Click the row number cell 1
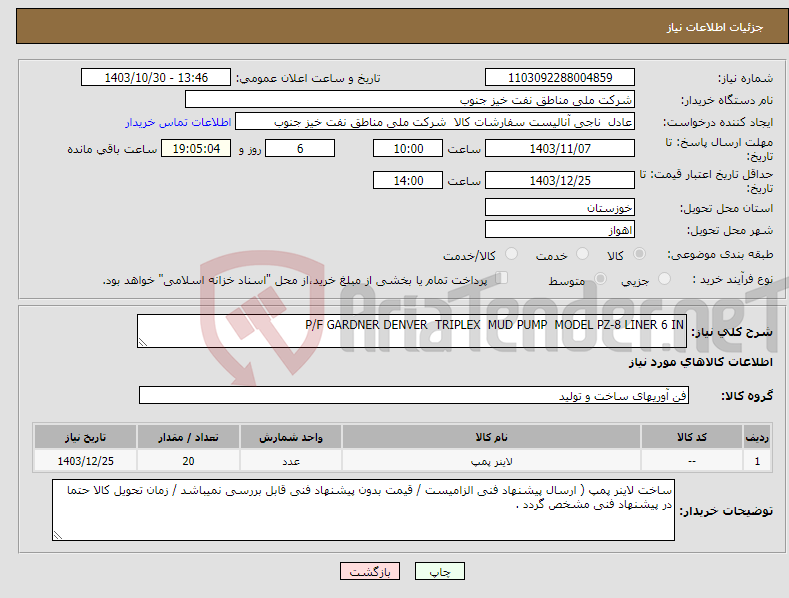789x598 pixels. [x=757, y=461]
